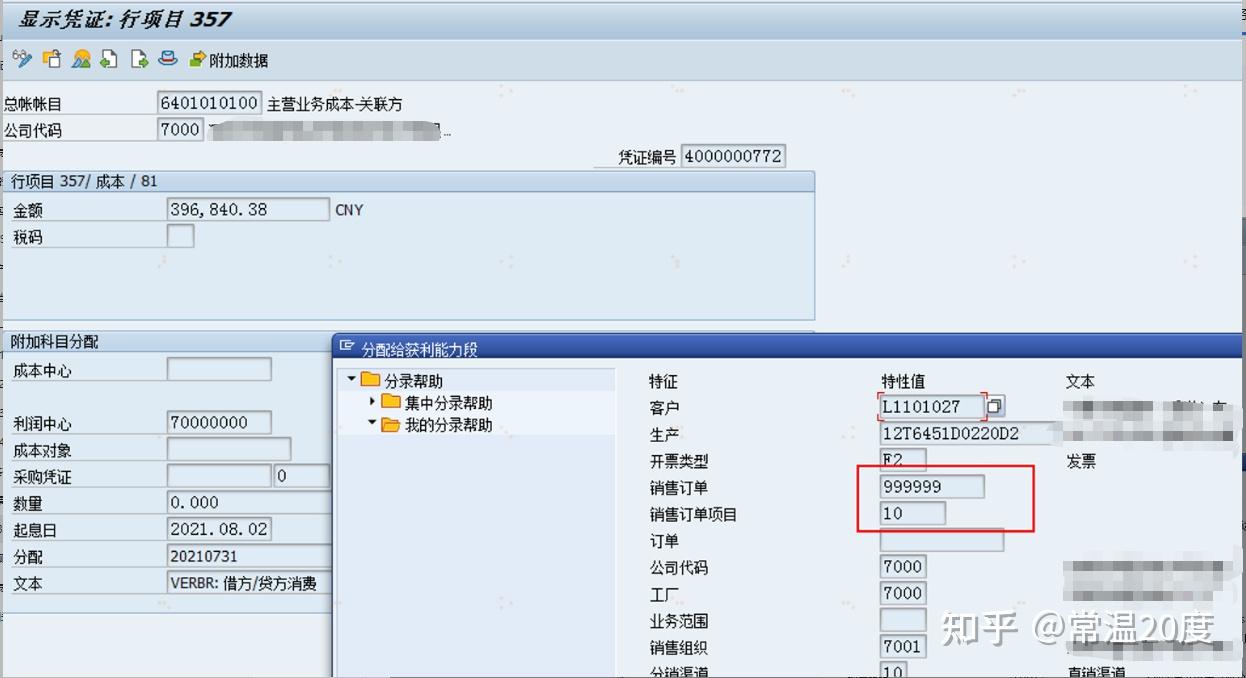The image size is (1246, 678).
Task: Click into the 税码 input field
Action: (x=178, y=235)
